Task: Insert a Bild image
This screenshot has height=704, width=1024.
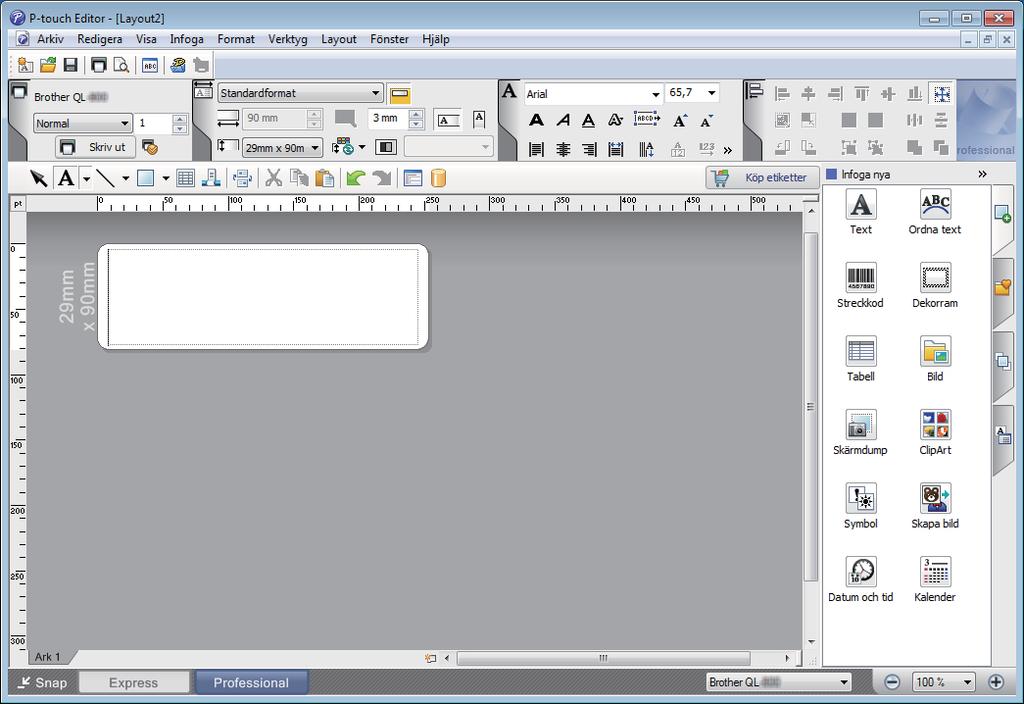Action: coord(935,359)
